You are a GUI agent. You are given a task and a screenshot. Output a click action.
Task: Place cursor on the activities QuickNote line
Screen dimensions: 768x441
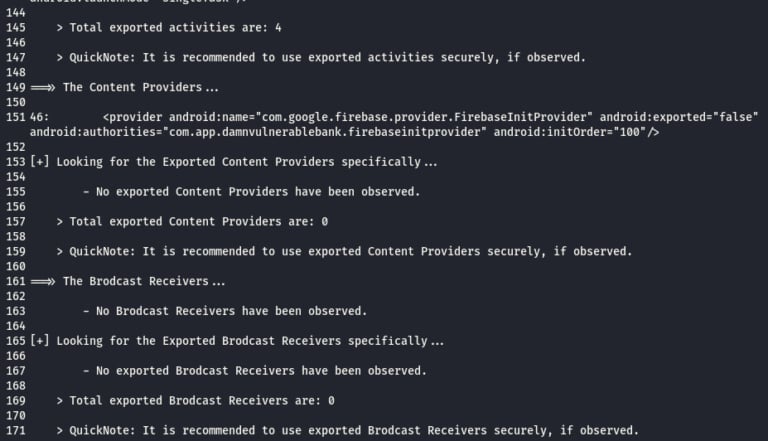pos(321,58)
